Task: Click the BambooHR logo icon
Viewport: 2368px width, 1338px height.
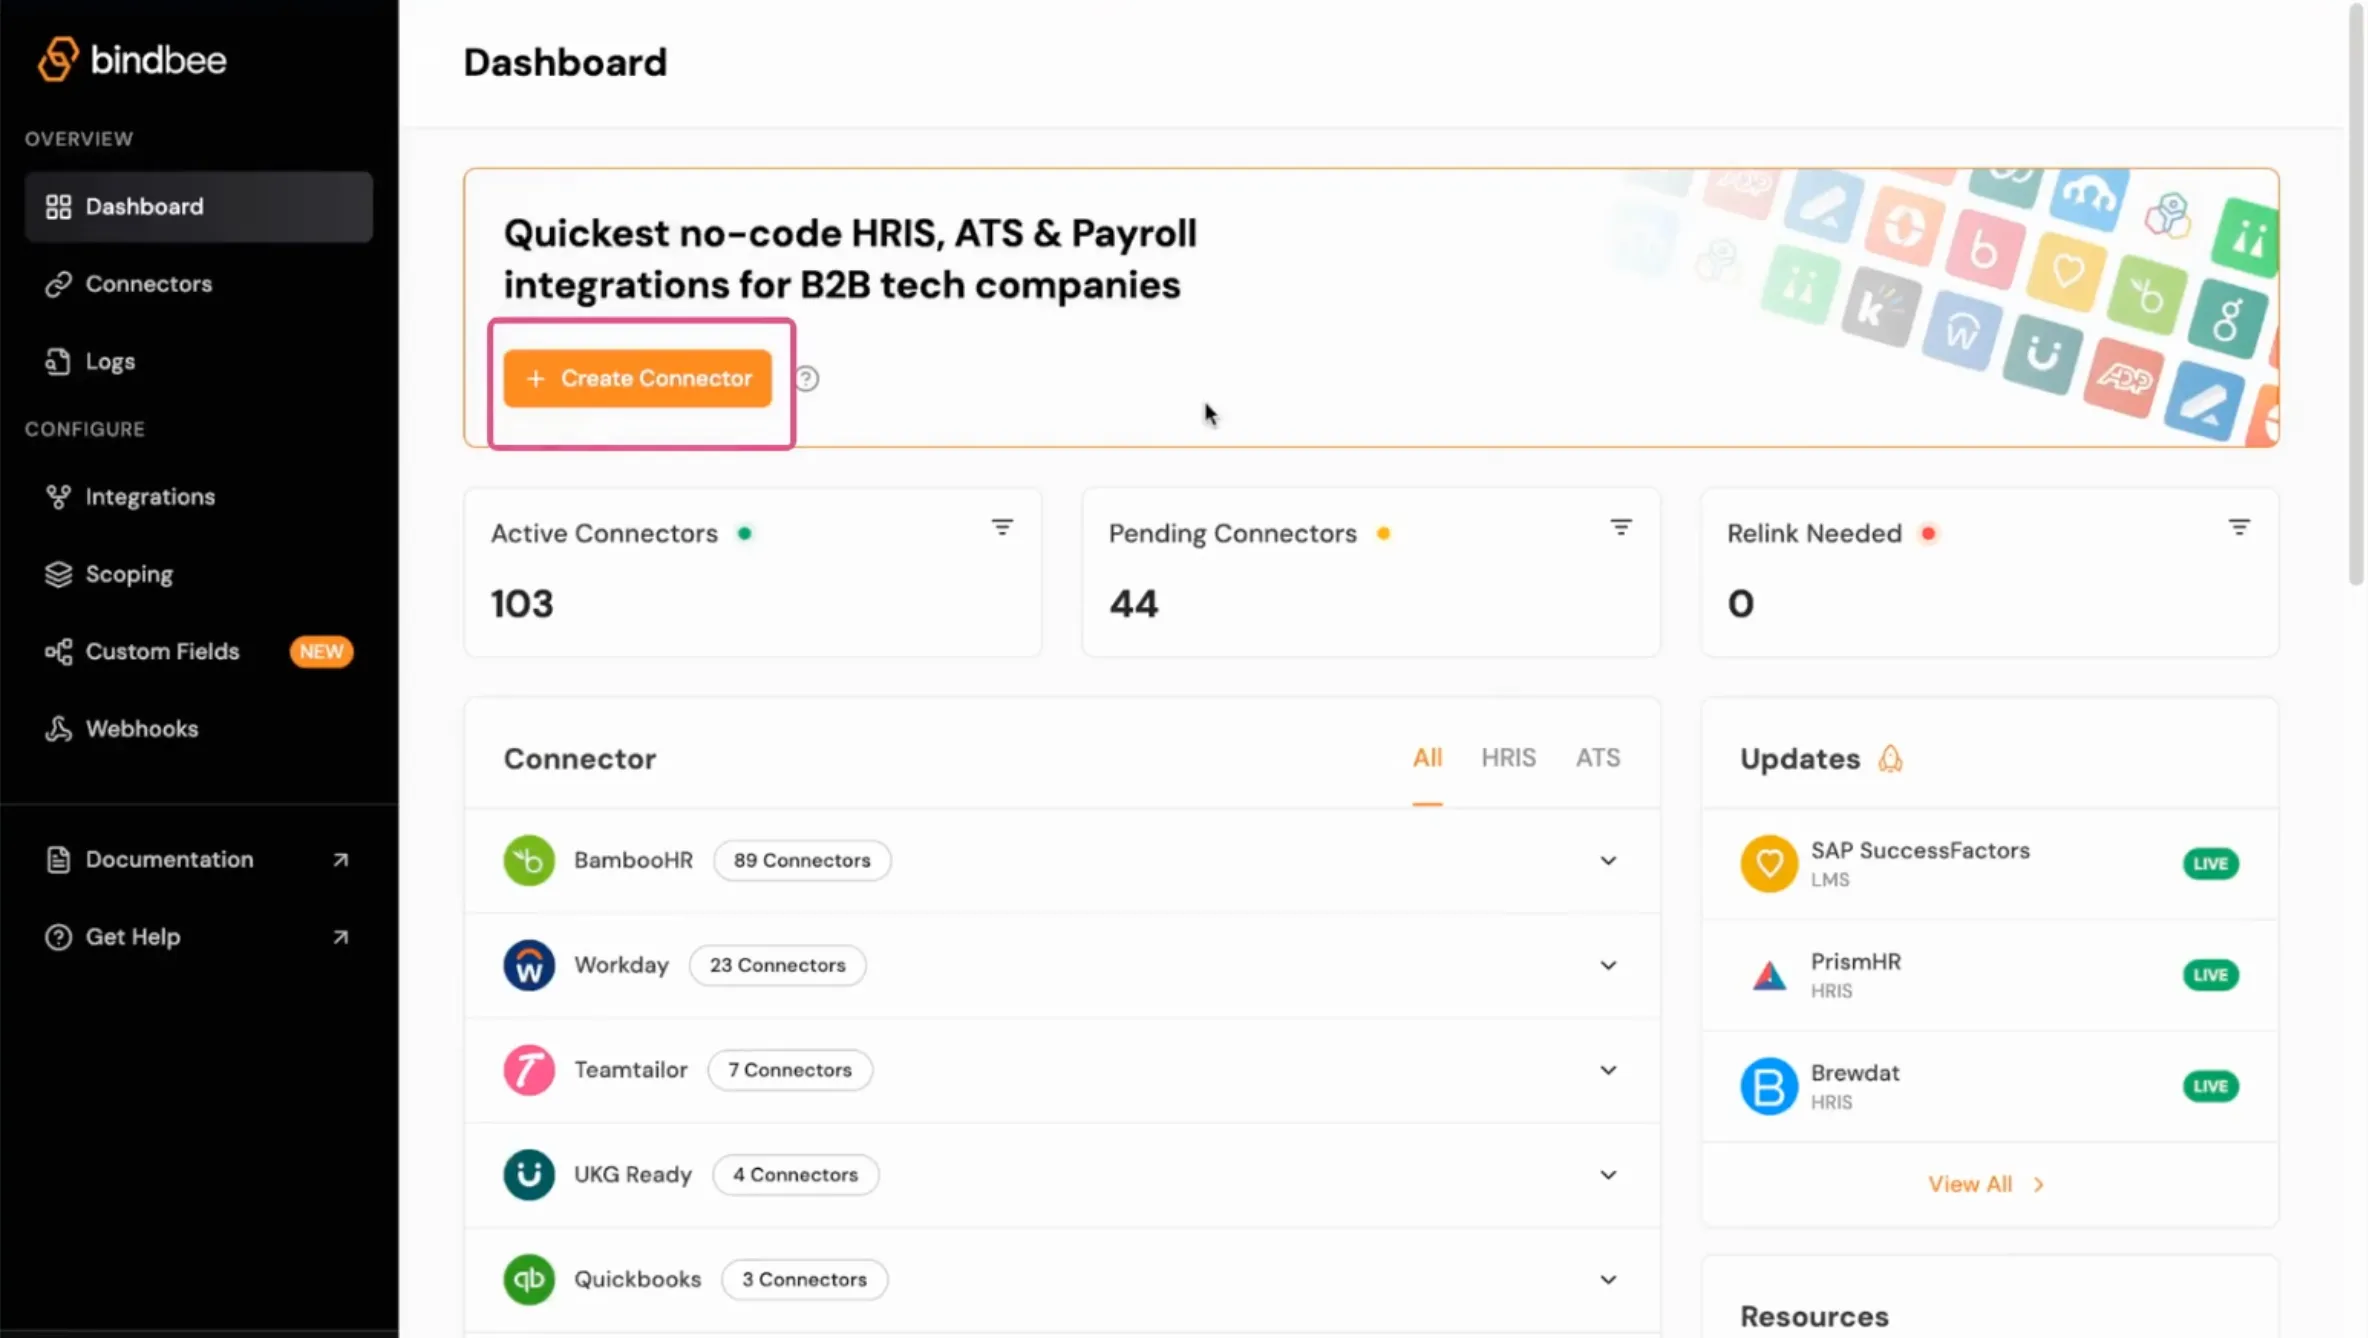Action: click(529, 860)
